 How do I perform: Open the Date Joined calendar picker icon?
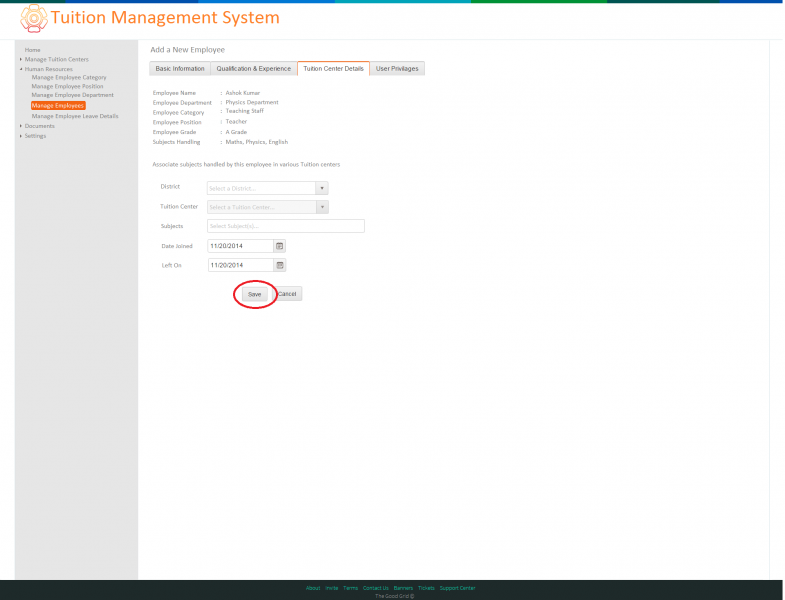pyautogui.click(x=280, y=246)
